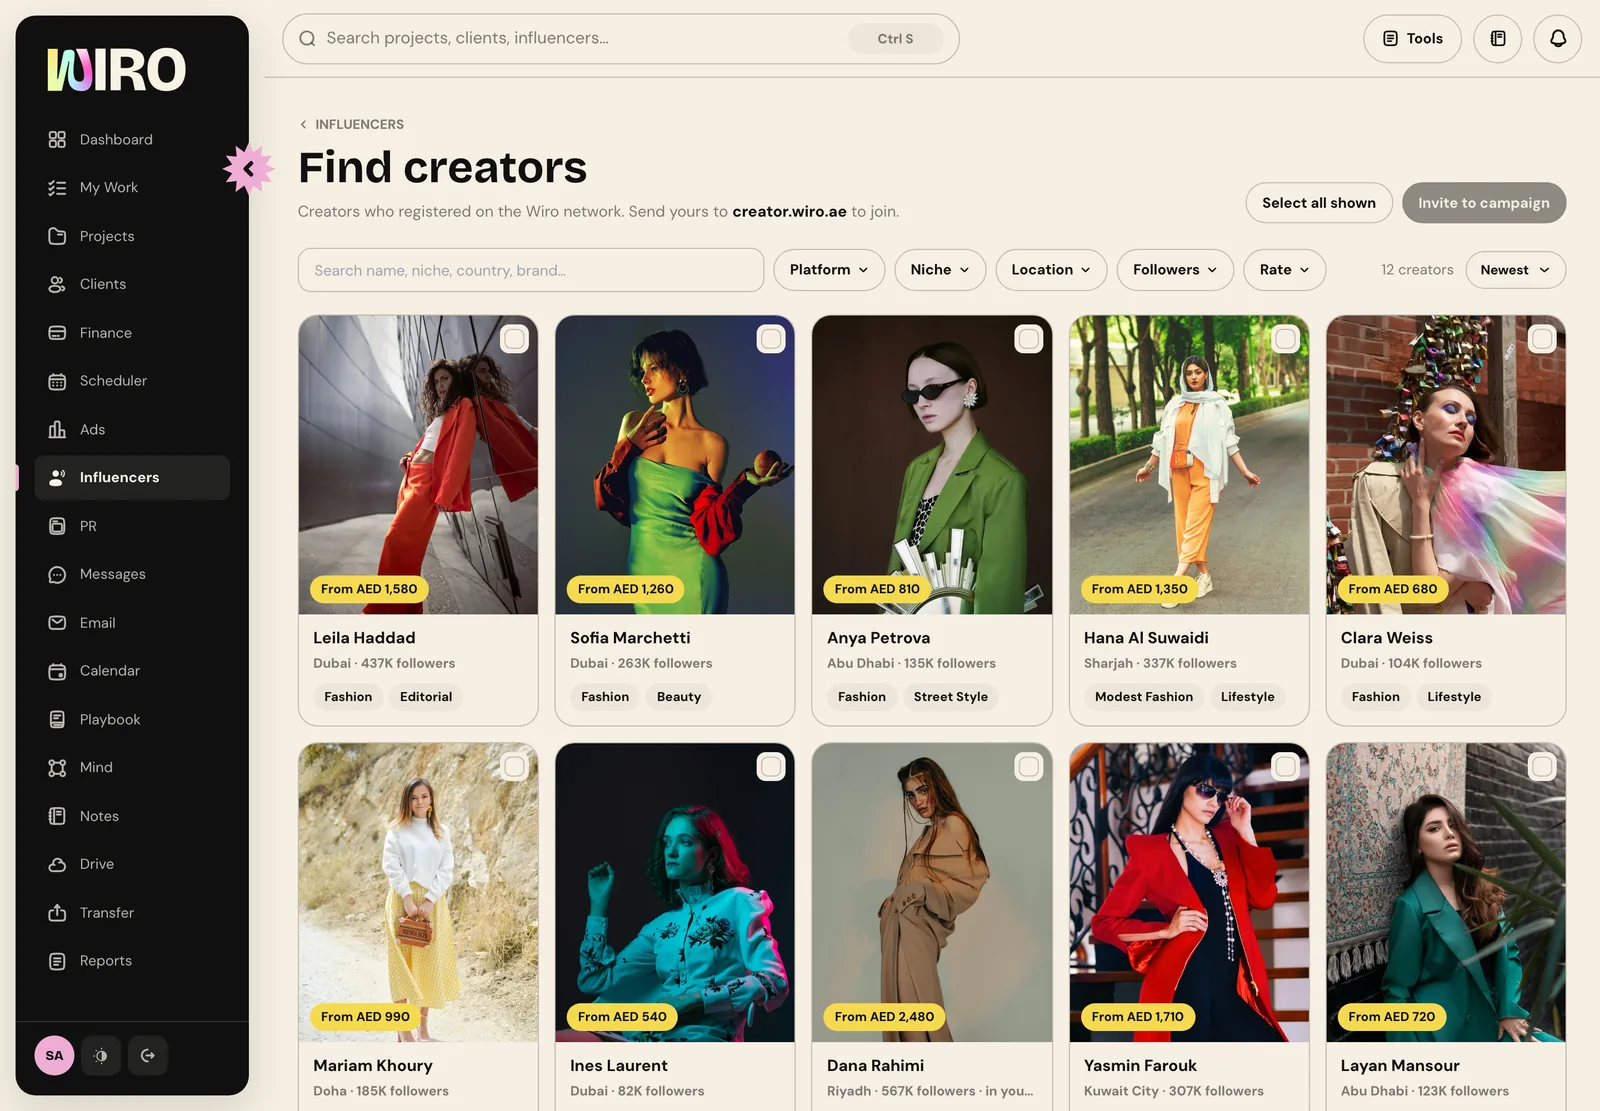The height and width of the screenshot is (1111, 1600).
Task: Click the Email envelope icon
Action: coord(57,623)
